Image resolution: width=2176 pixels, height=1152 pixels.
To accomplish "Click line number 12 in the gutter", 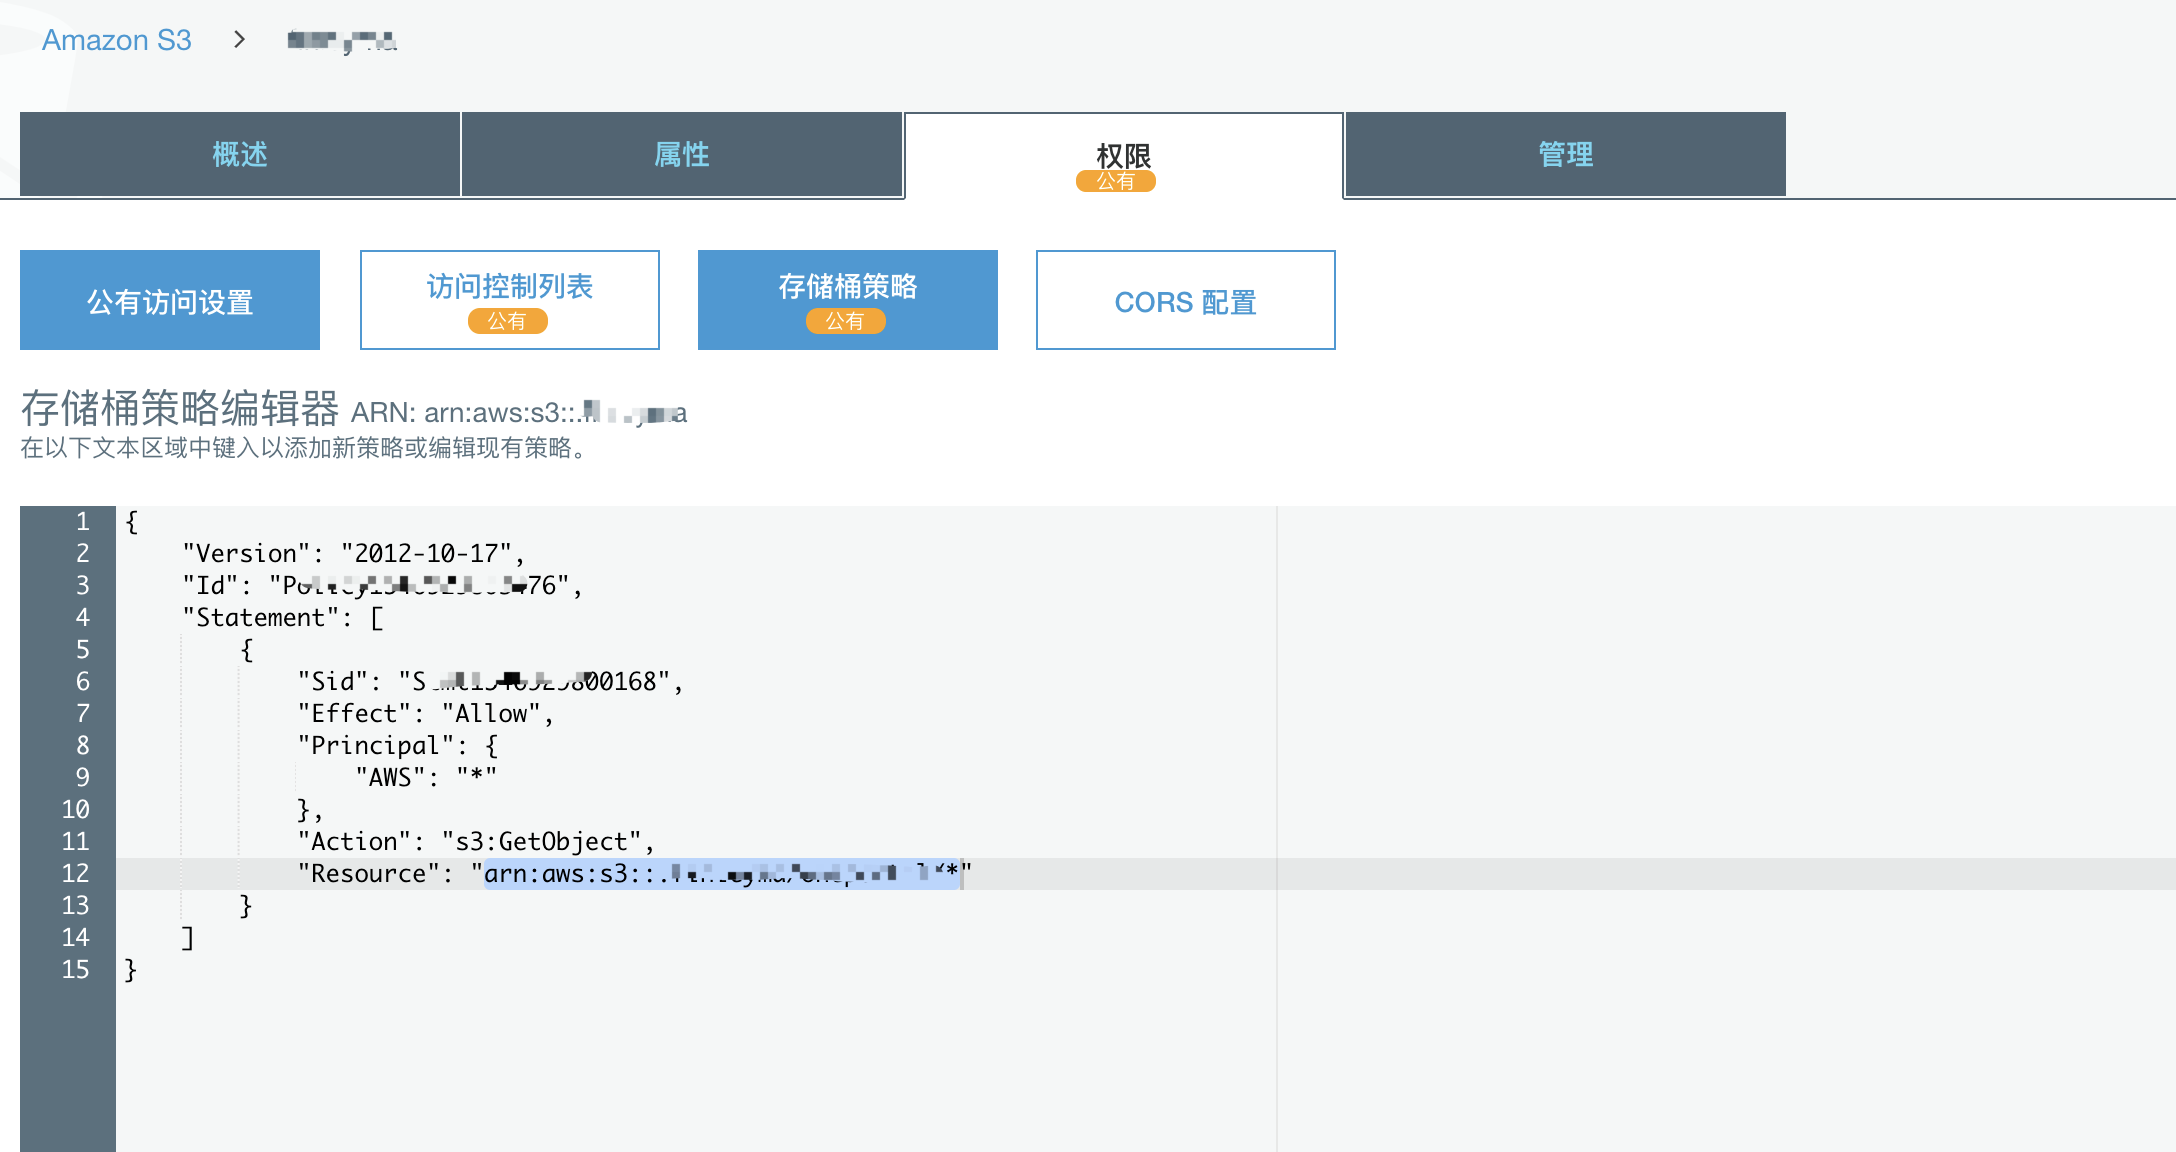I will pos(75,873).
